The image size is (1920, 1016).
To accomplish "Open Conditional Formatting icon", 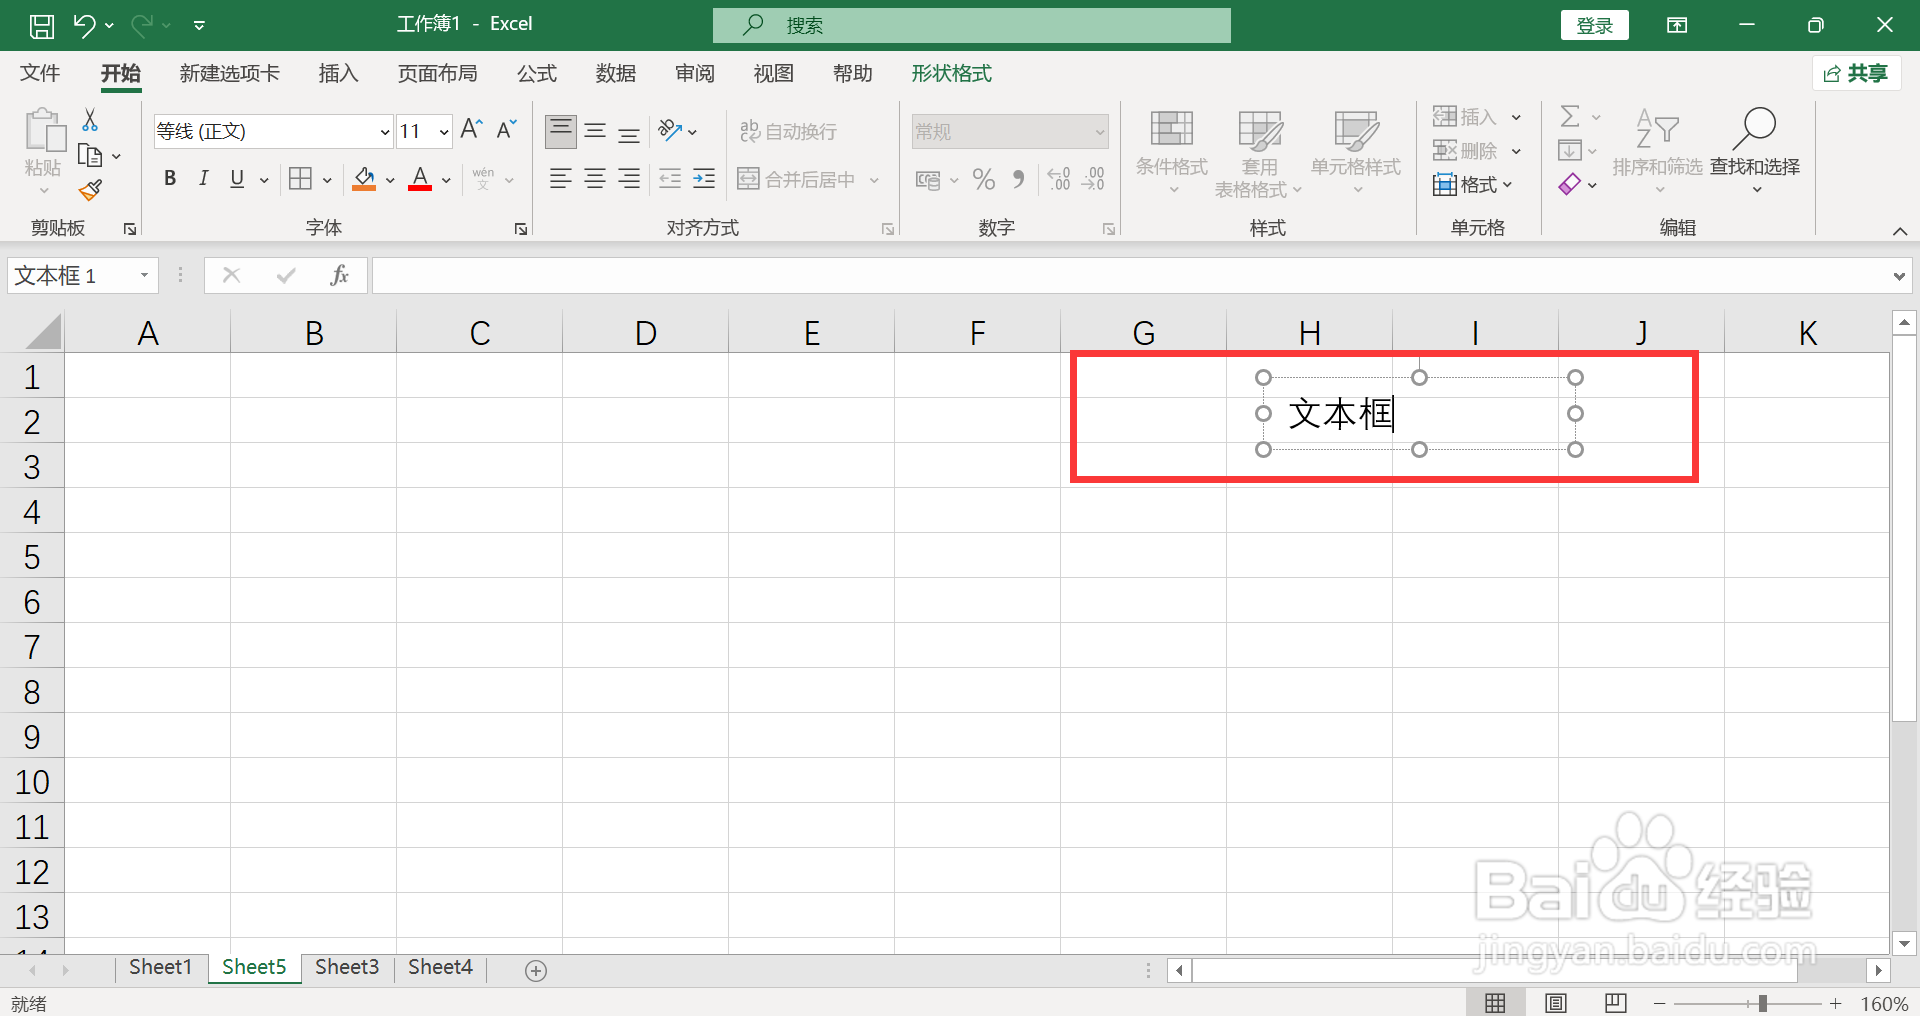I will [1172, 129].
